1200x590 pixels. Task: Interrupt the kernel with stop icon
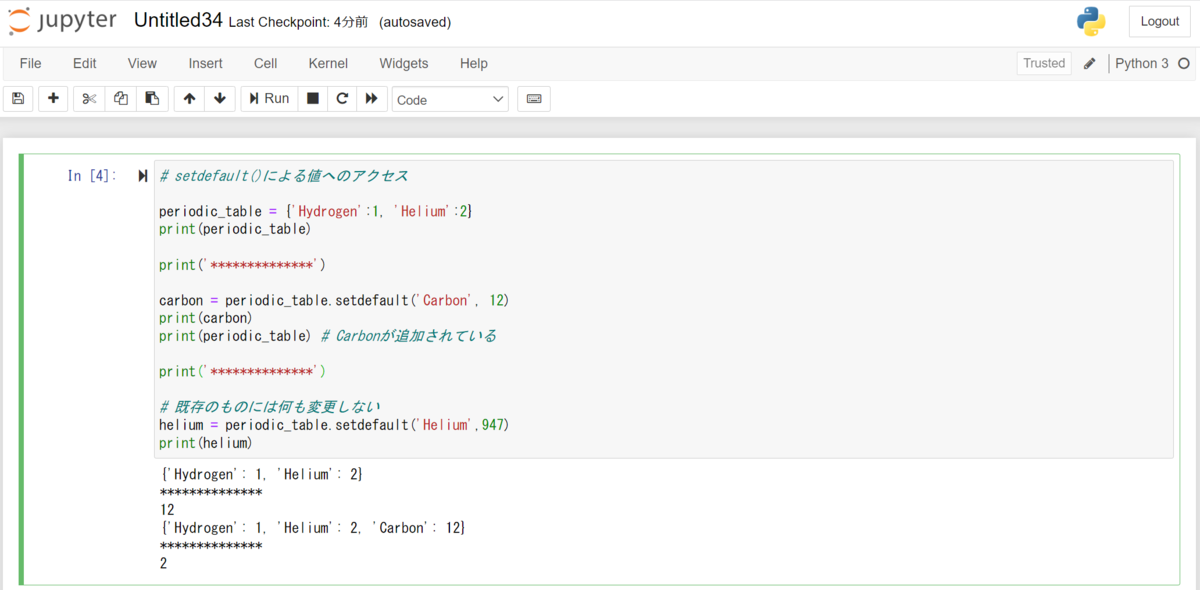click(x=313, y=99)
